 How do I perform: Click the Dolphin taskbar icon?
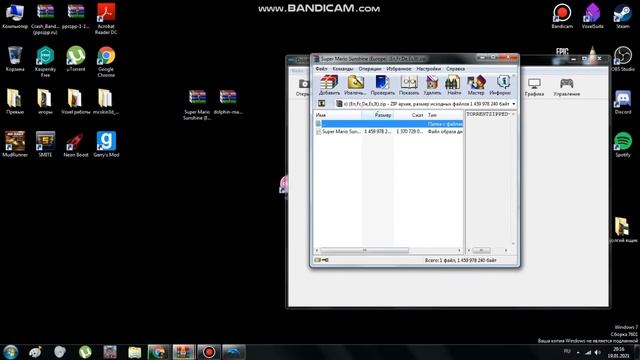click(x=233, y=352)
